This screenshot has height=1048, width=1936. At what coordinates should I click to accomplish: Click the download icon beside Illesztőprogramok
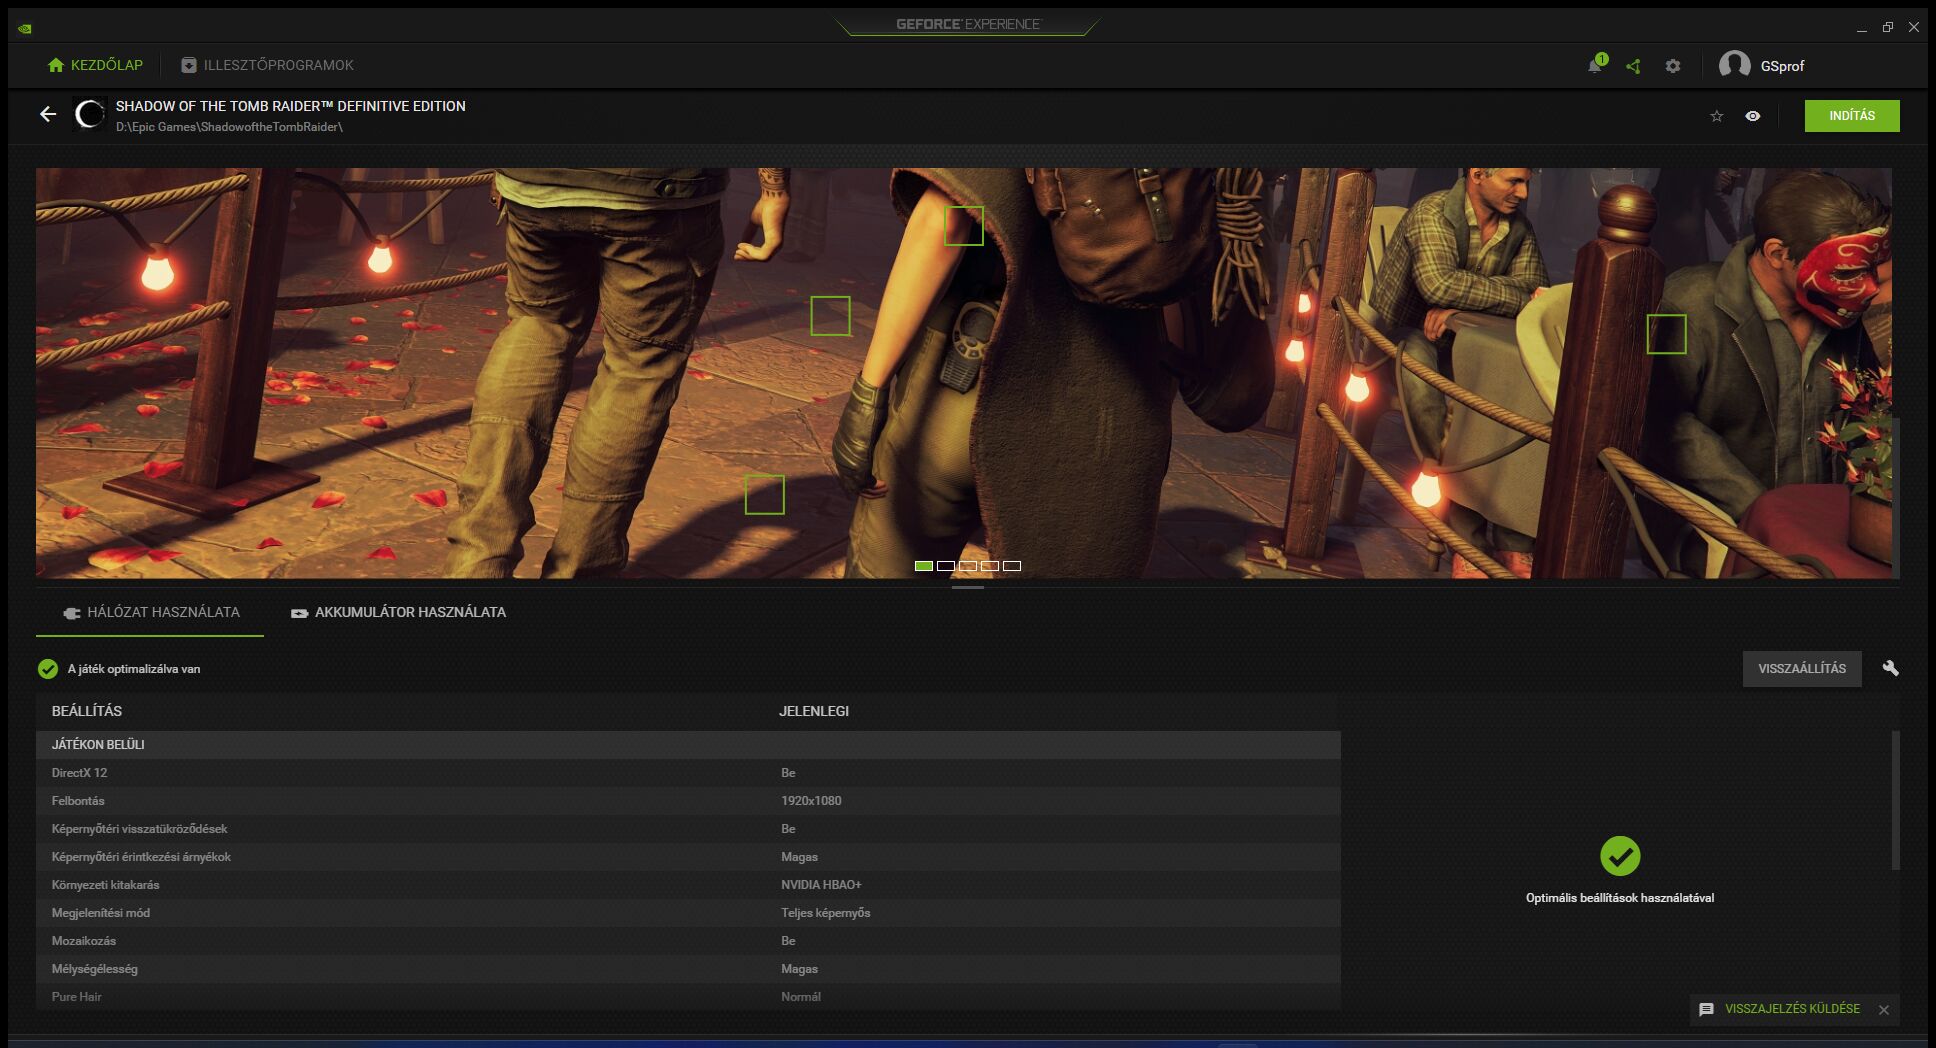(x=189, y=65)
